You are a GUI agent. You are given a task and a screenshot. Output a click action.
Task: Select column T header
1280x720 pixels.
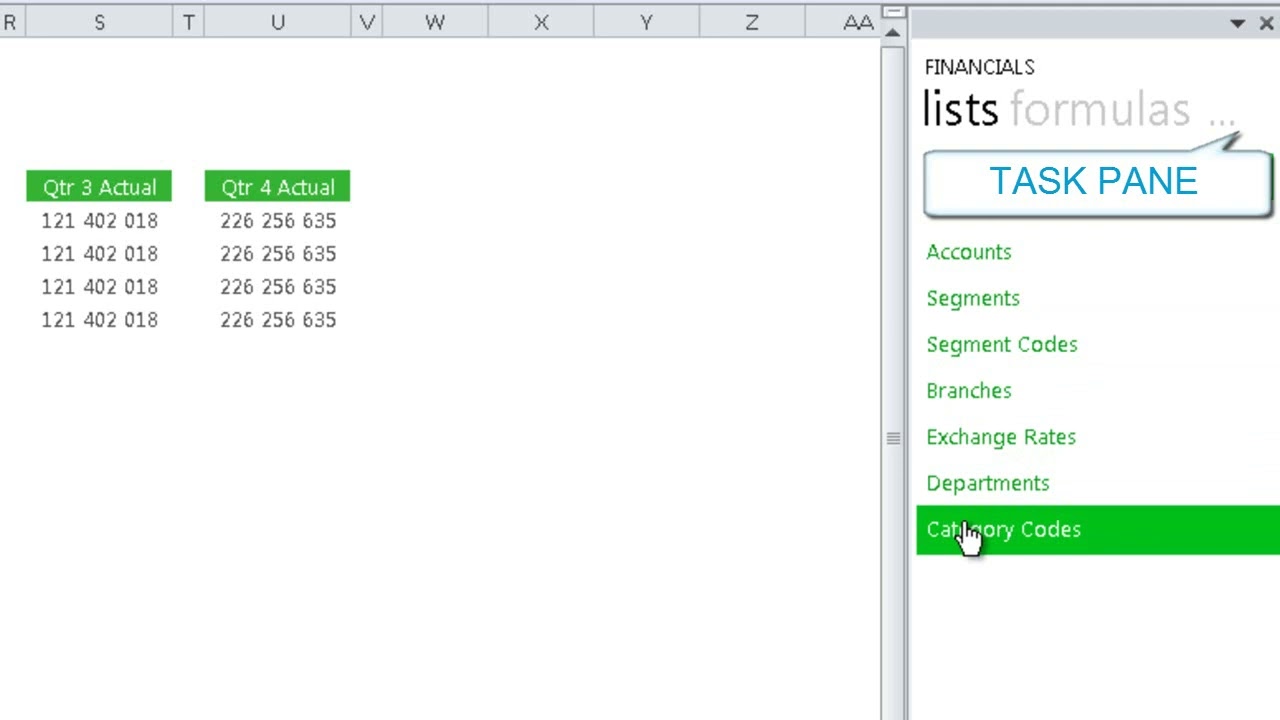(188, 22)
